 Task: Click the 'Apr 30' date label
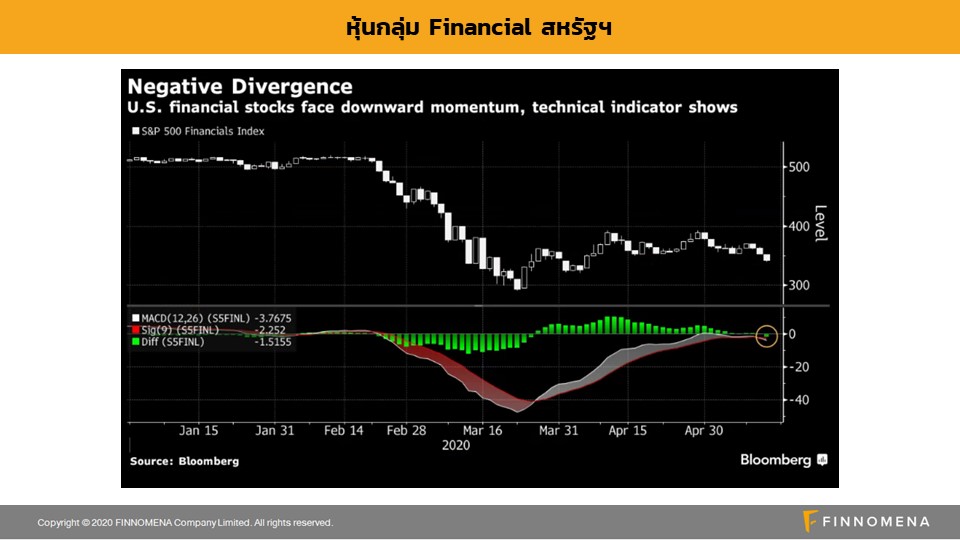704,431
